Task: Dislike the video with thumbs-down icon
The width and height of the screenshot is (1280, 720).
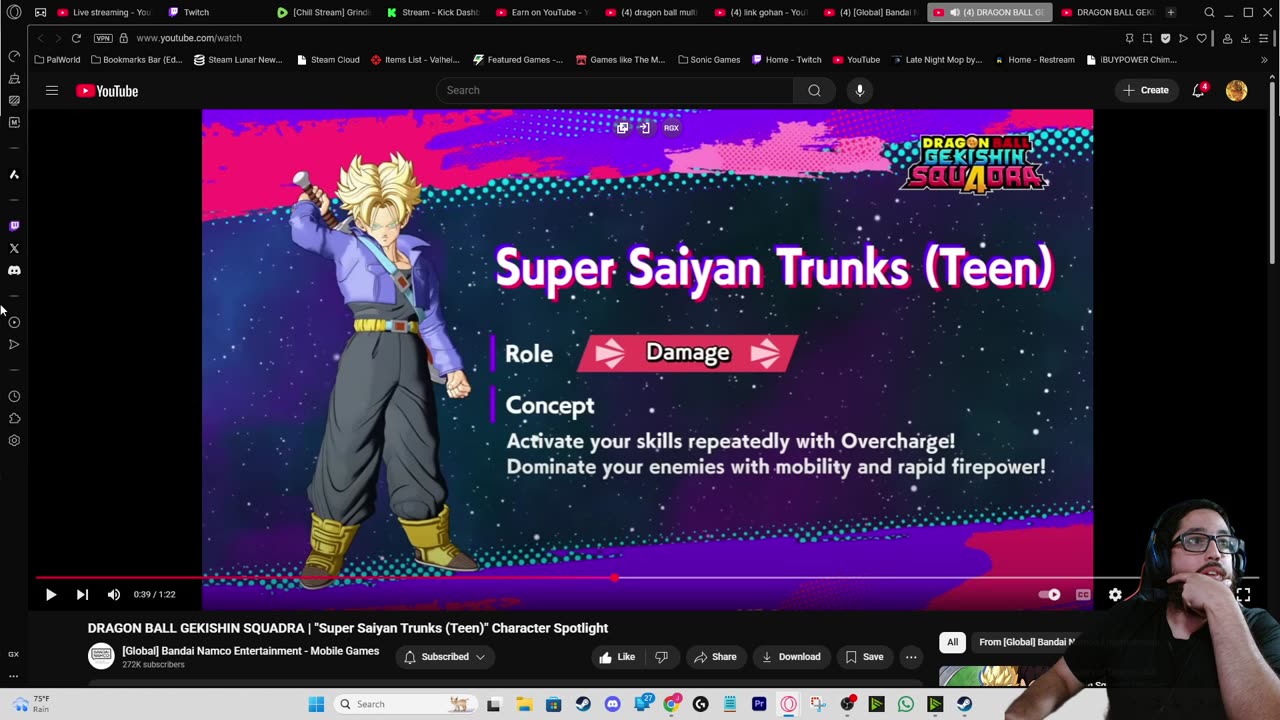Action: (x=661, y=657)
